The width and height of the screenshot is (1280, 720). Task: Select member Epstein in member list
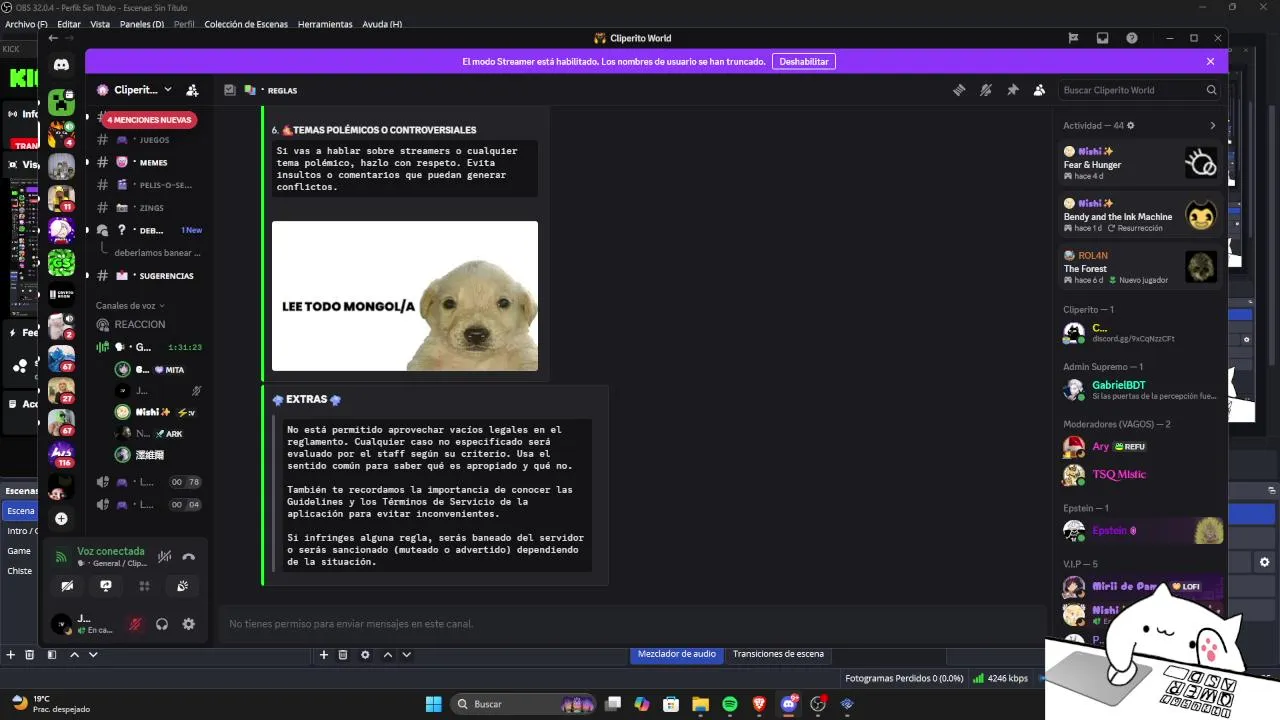coord(1141,531)
